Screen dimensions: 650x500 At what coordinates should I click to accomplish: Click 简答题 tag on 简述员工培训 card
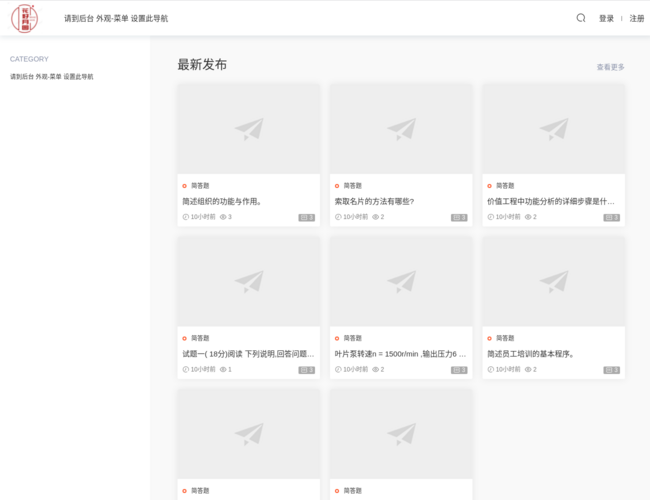505,338
